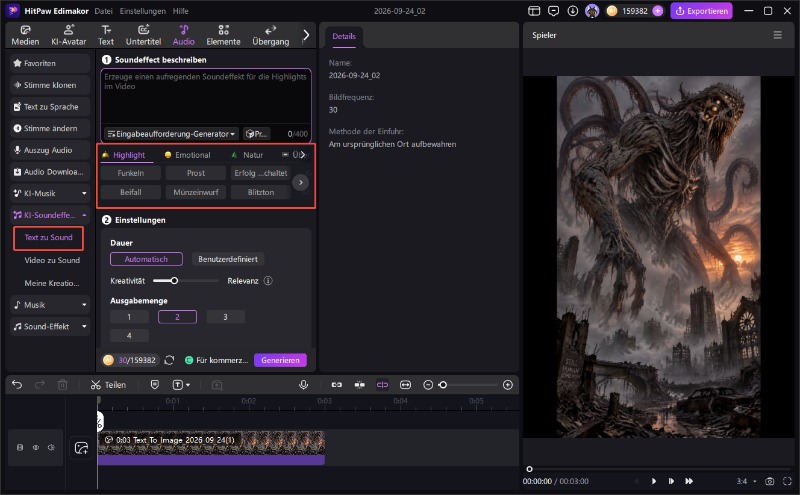Undo the last action
This screenshot has width=800, height=495.
click(17, 385)
